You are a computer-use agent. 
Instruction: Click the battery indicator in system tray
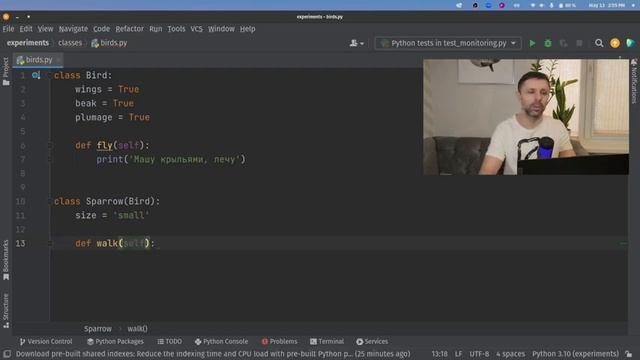(567, 5)
